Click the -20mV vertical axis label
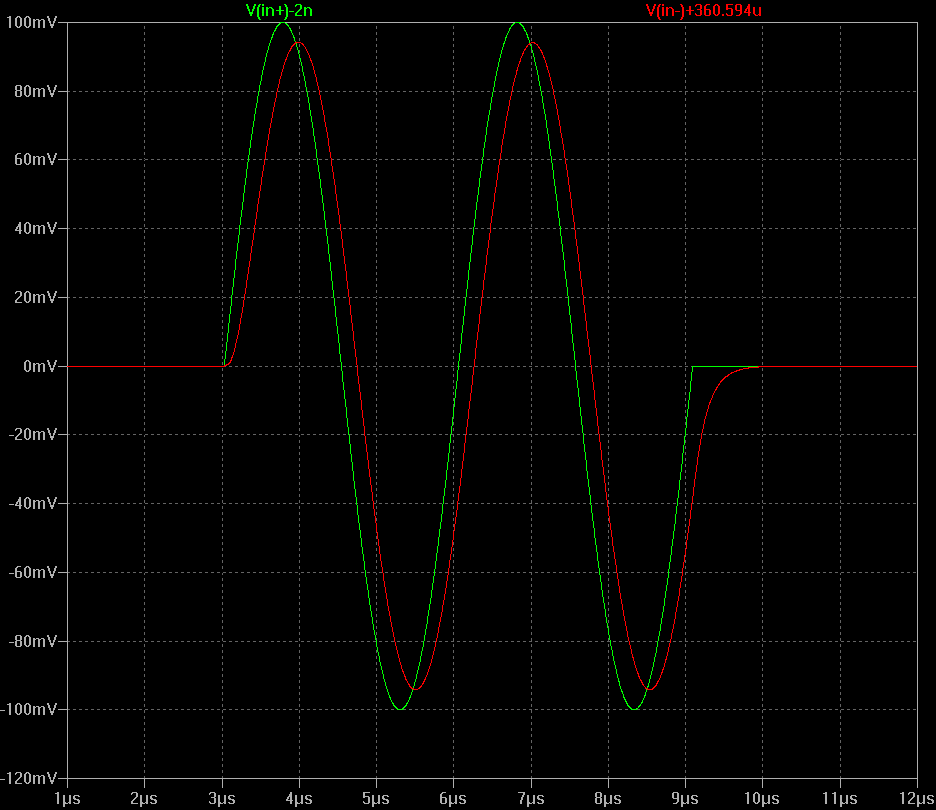This screenshot has width=936, height=810. [32, 434]
